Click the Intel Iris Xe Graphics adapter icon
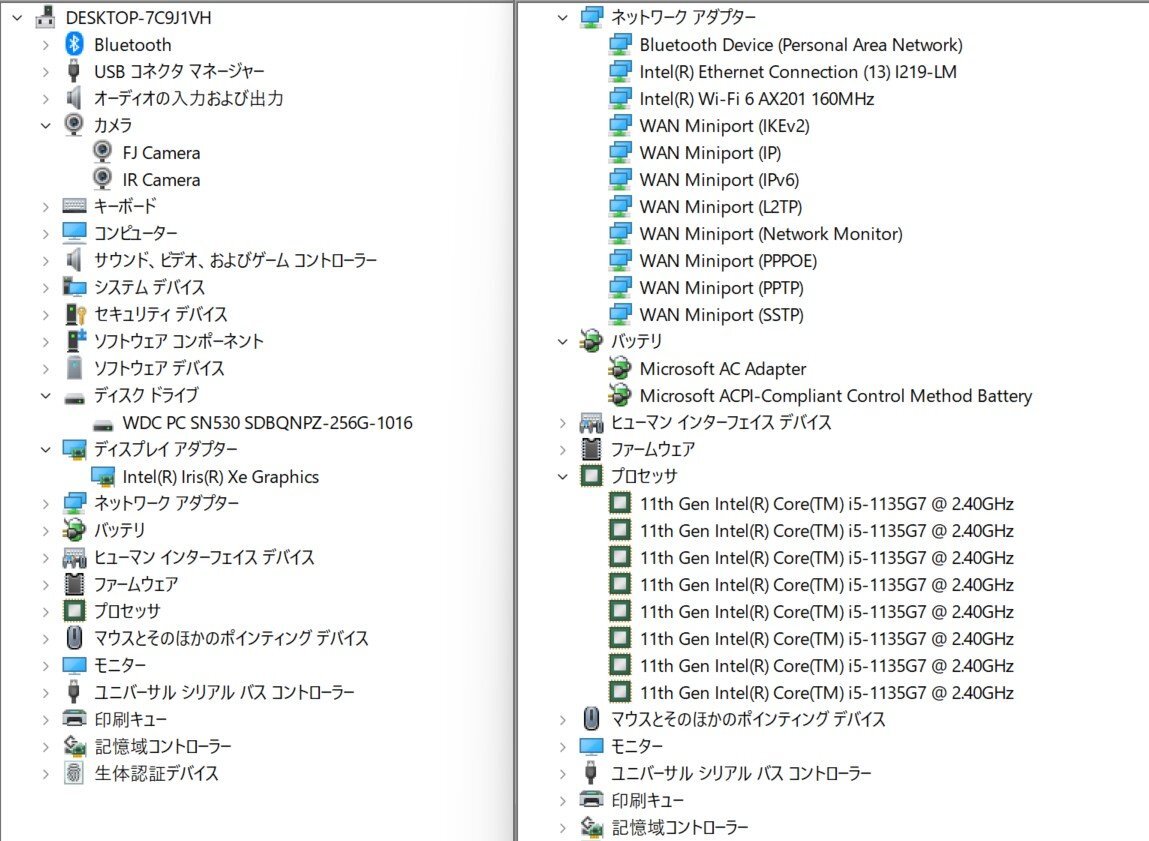Viewport: 1149px width, 841px height. pyautogui.click(x=103, y=477)
